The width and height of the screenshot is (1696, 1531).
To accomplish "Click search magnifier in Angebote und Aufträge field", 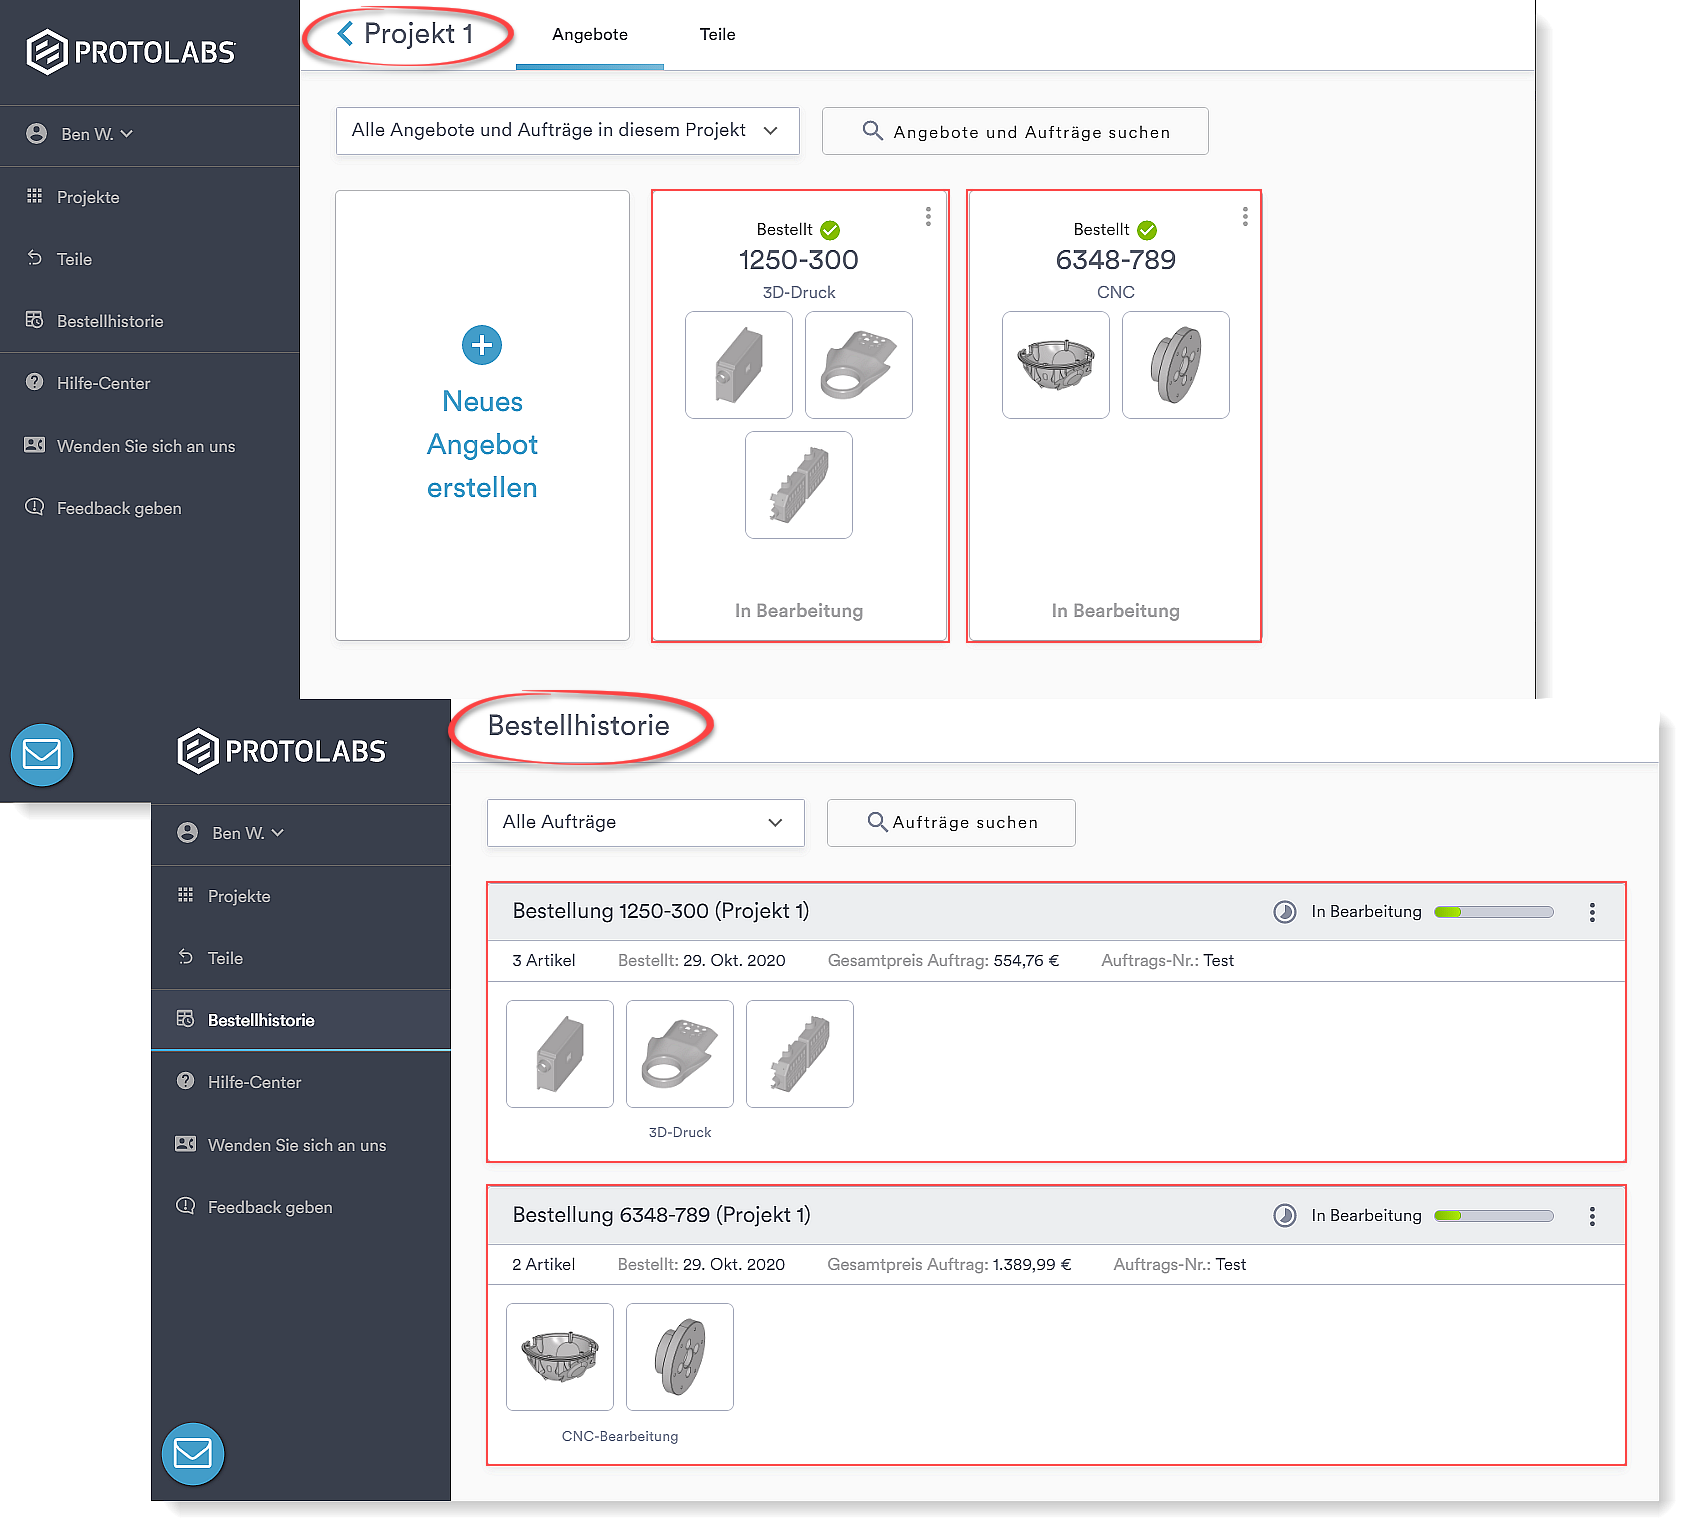I will coord(872,131).
